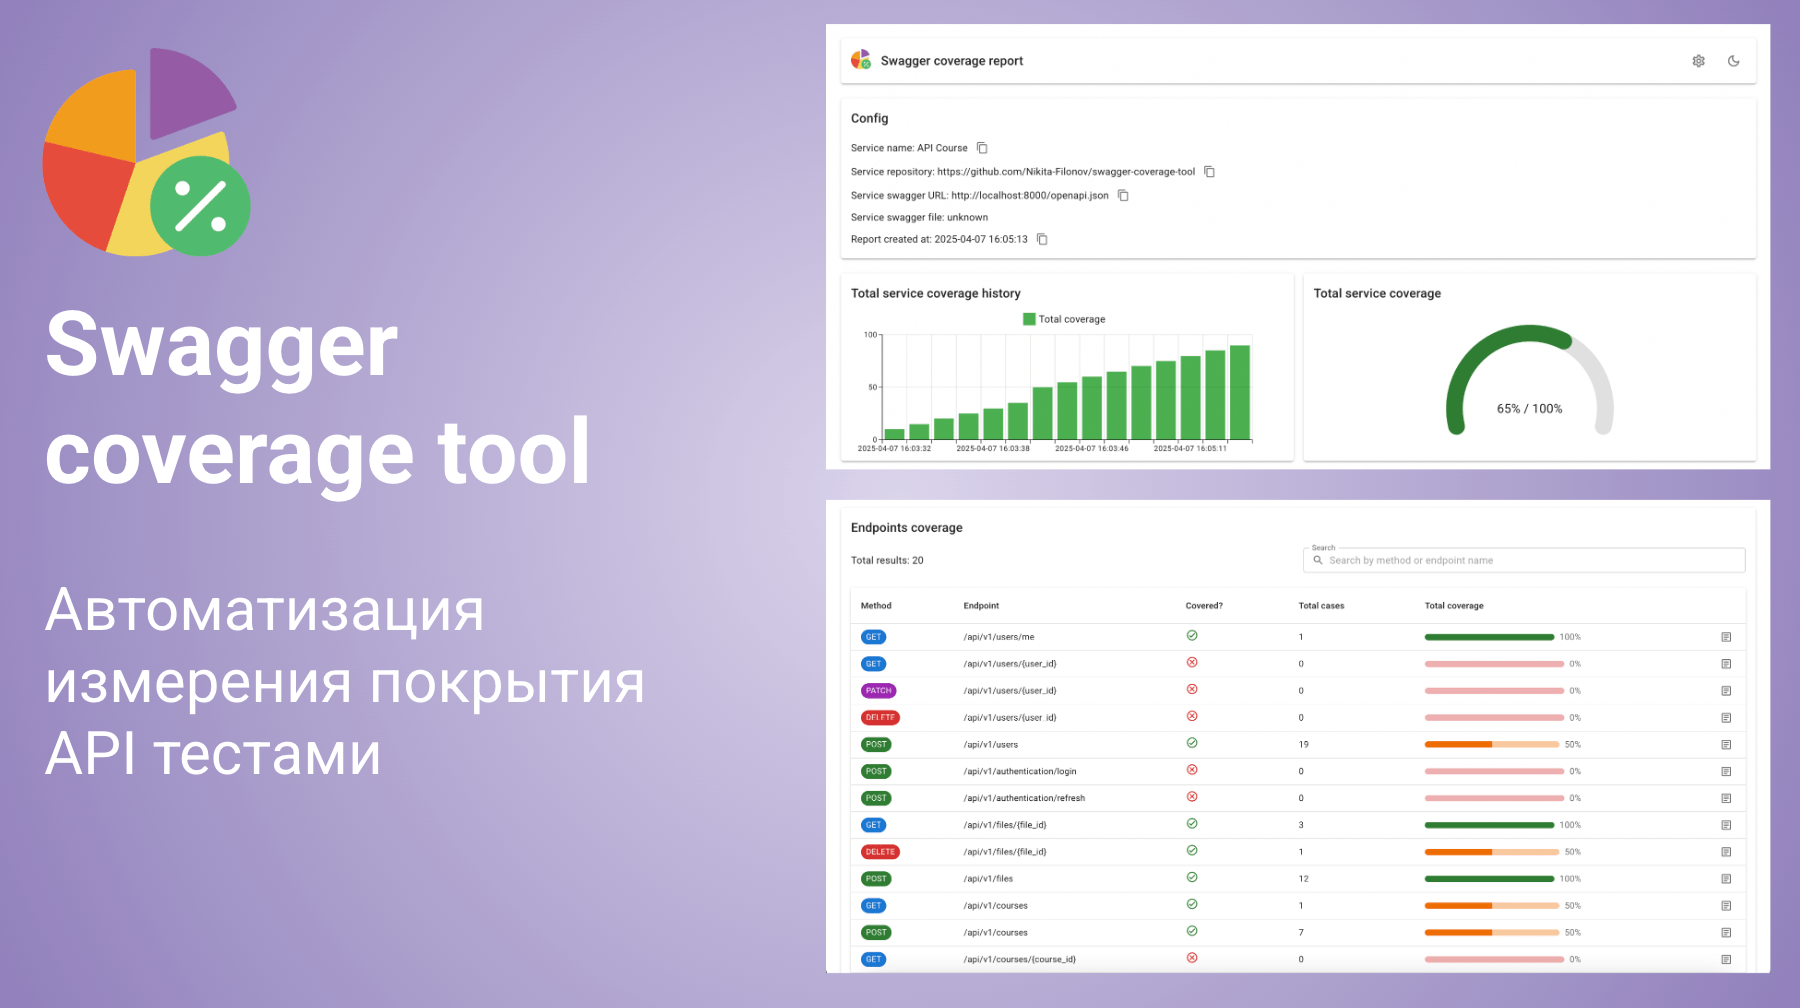The width and height of the screenshot is (1800, 1008).
Task: Toggle dark mode with the moon icon
Action: point(1734,61)
